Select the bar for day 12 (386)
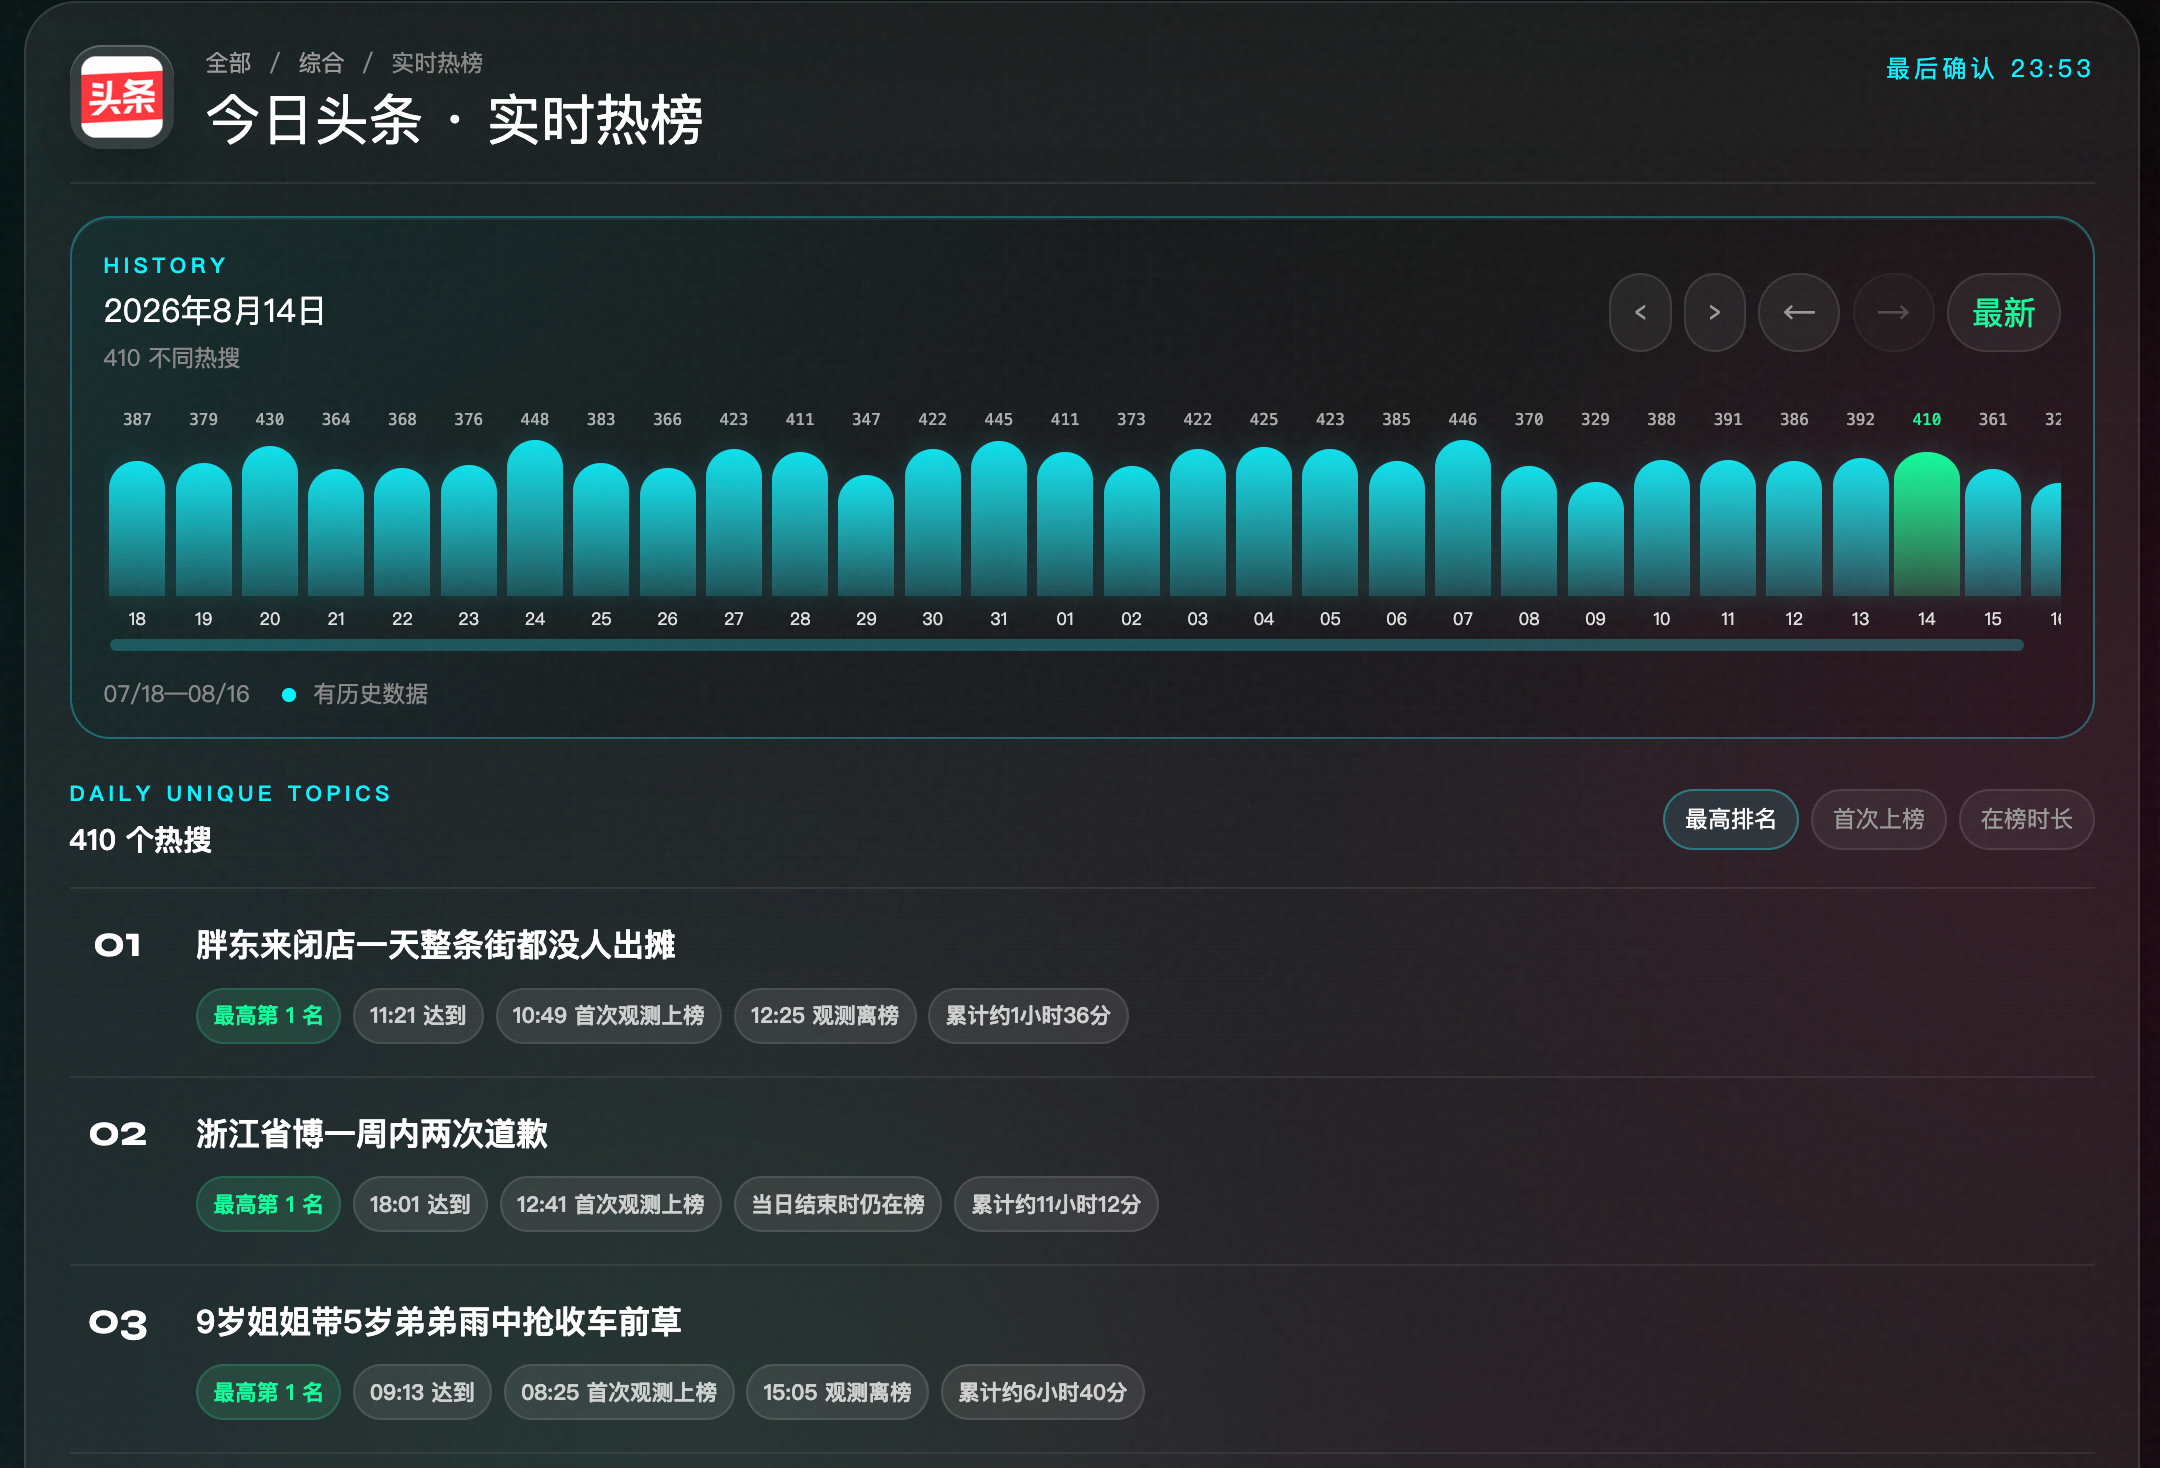Image resolution: width=2160 pixels, height=1468 pixels. coord(1794,528)
